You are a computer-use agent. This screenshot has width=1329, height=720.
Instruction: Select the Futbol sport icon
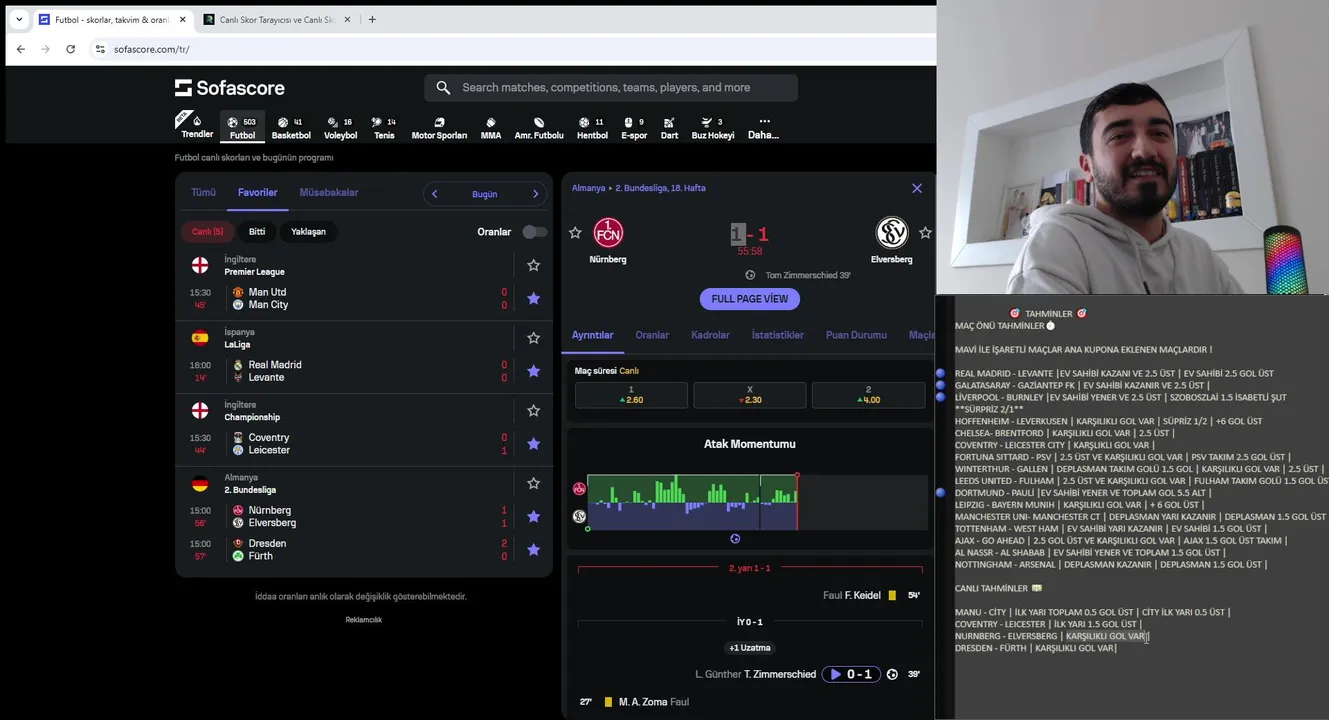(x=242, y=127)
